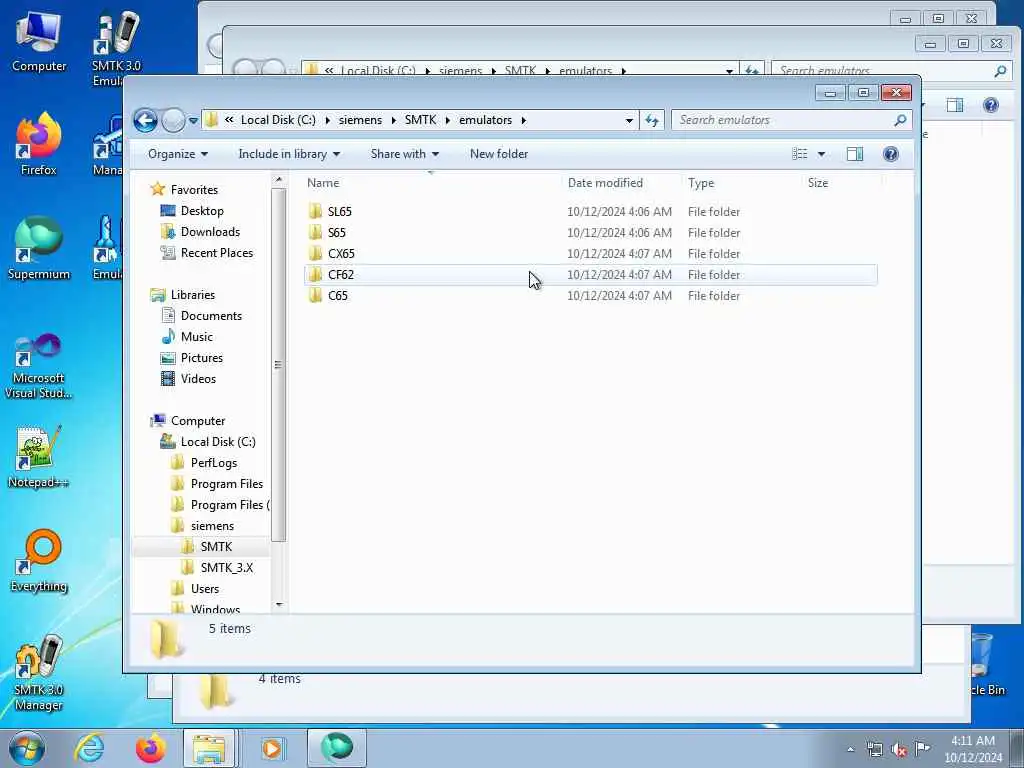Image resolution: width=1024 pixels, height=768 pixels.
Task: Select the C65 folder
Action: click(591, 295)
